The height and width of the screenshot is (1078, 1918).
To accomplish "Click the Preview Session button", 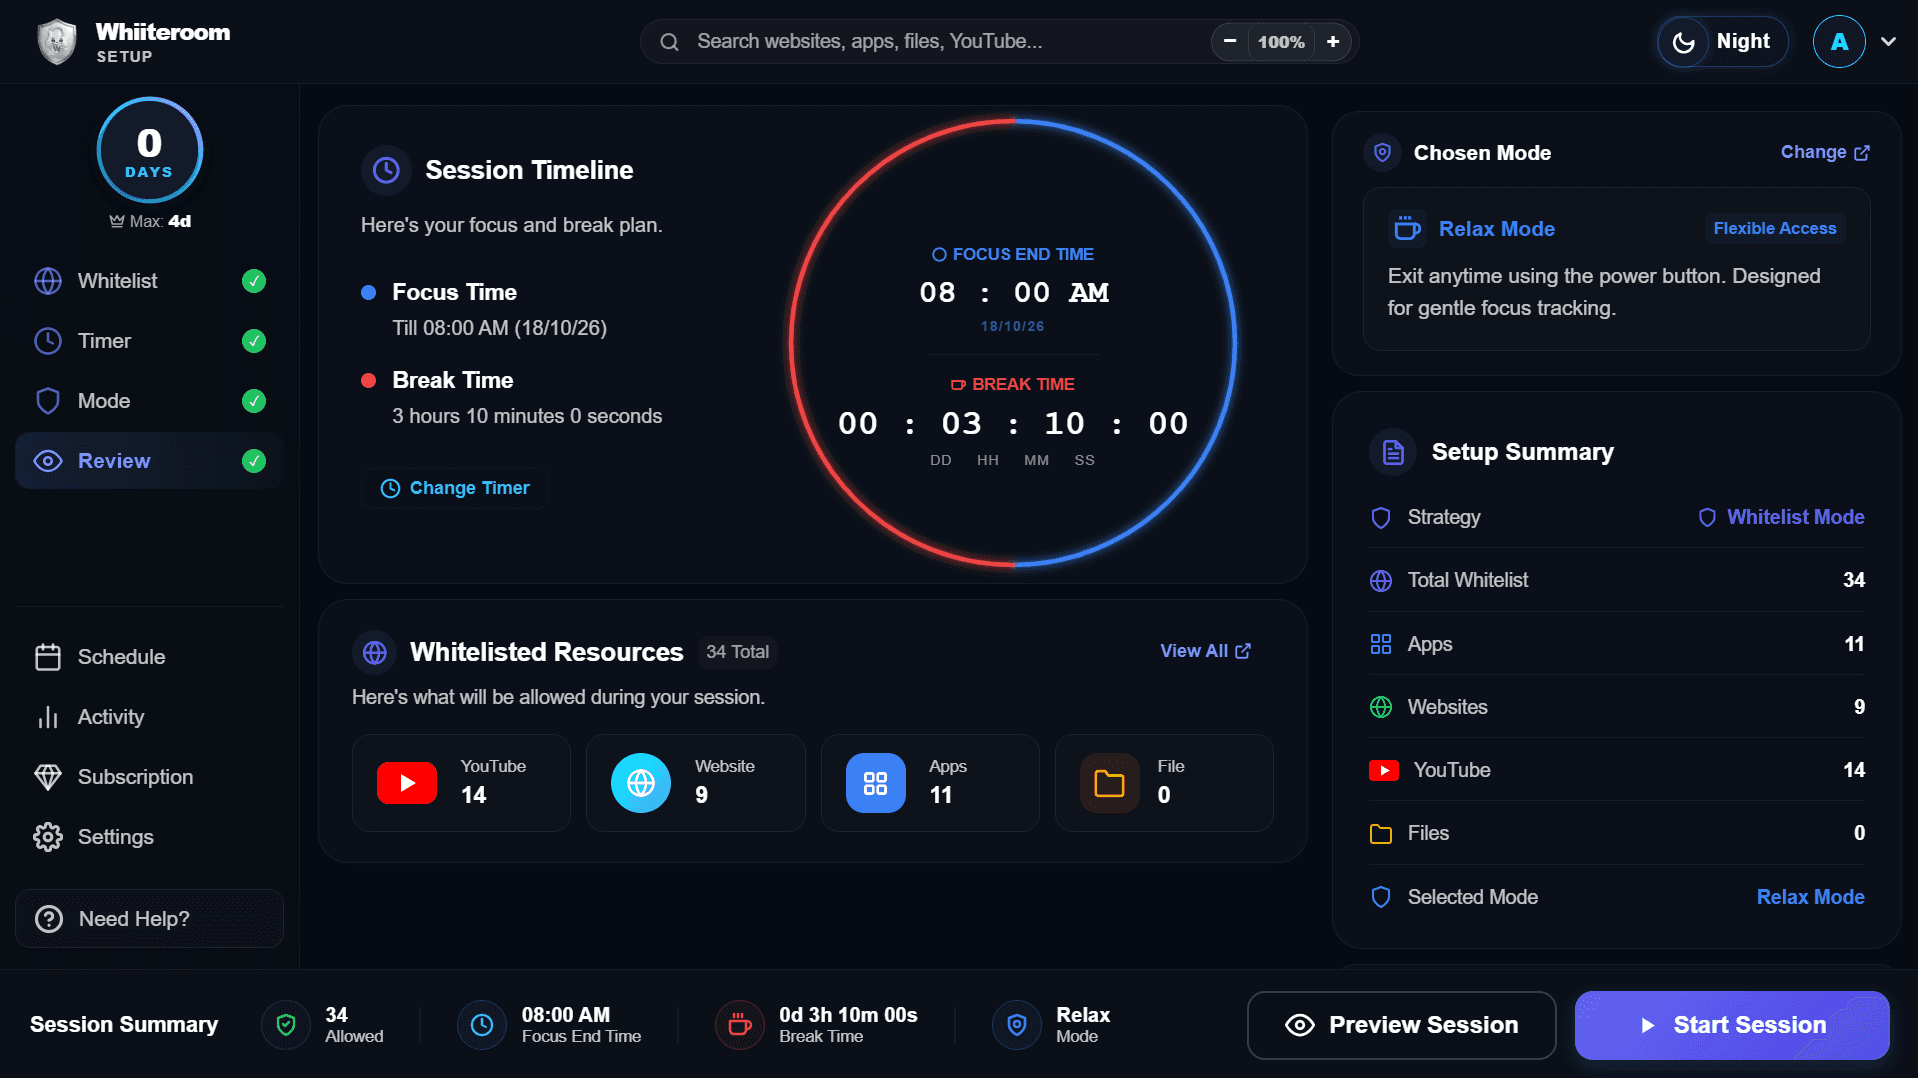I will (1402, 1025).
